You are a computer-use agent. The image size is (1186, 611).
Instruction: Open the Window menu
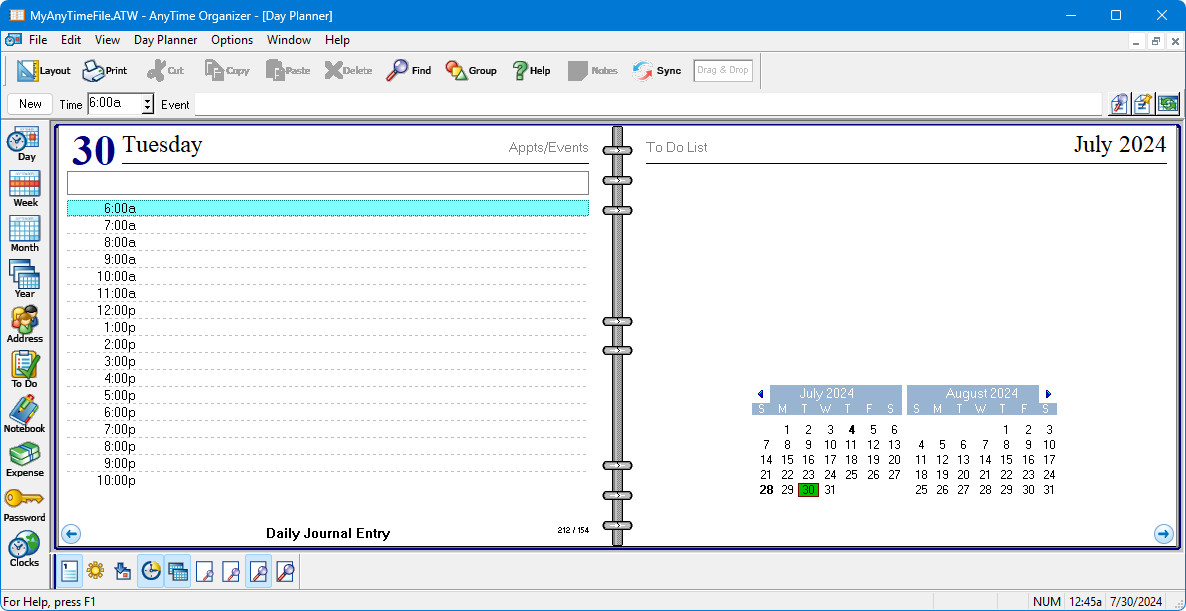(289, 40)
